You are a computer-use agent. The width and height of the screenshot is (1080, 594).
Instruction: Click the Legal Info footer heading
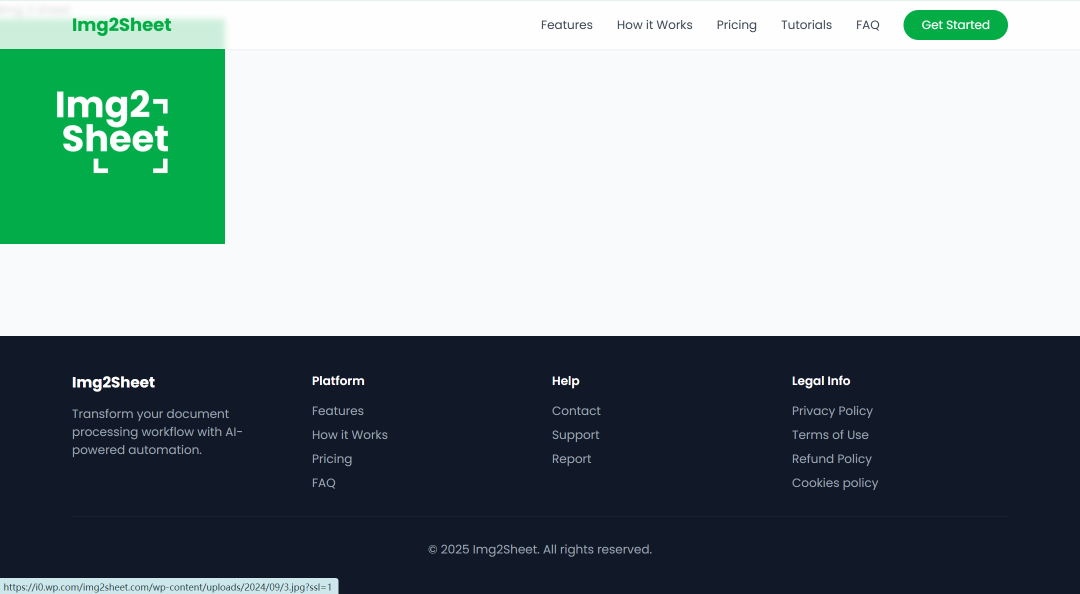tap(820, 381)
